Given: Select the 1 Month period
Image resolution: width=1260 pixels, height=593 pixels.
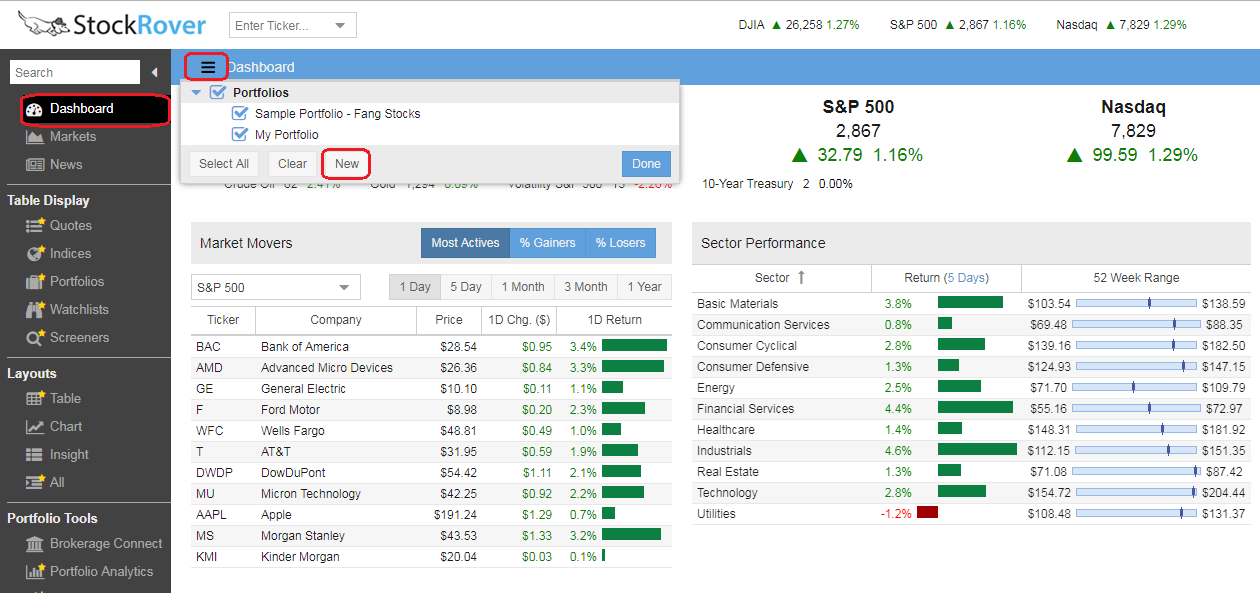Looking at the screenshot, I should (x=523, y=287).
